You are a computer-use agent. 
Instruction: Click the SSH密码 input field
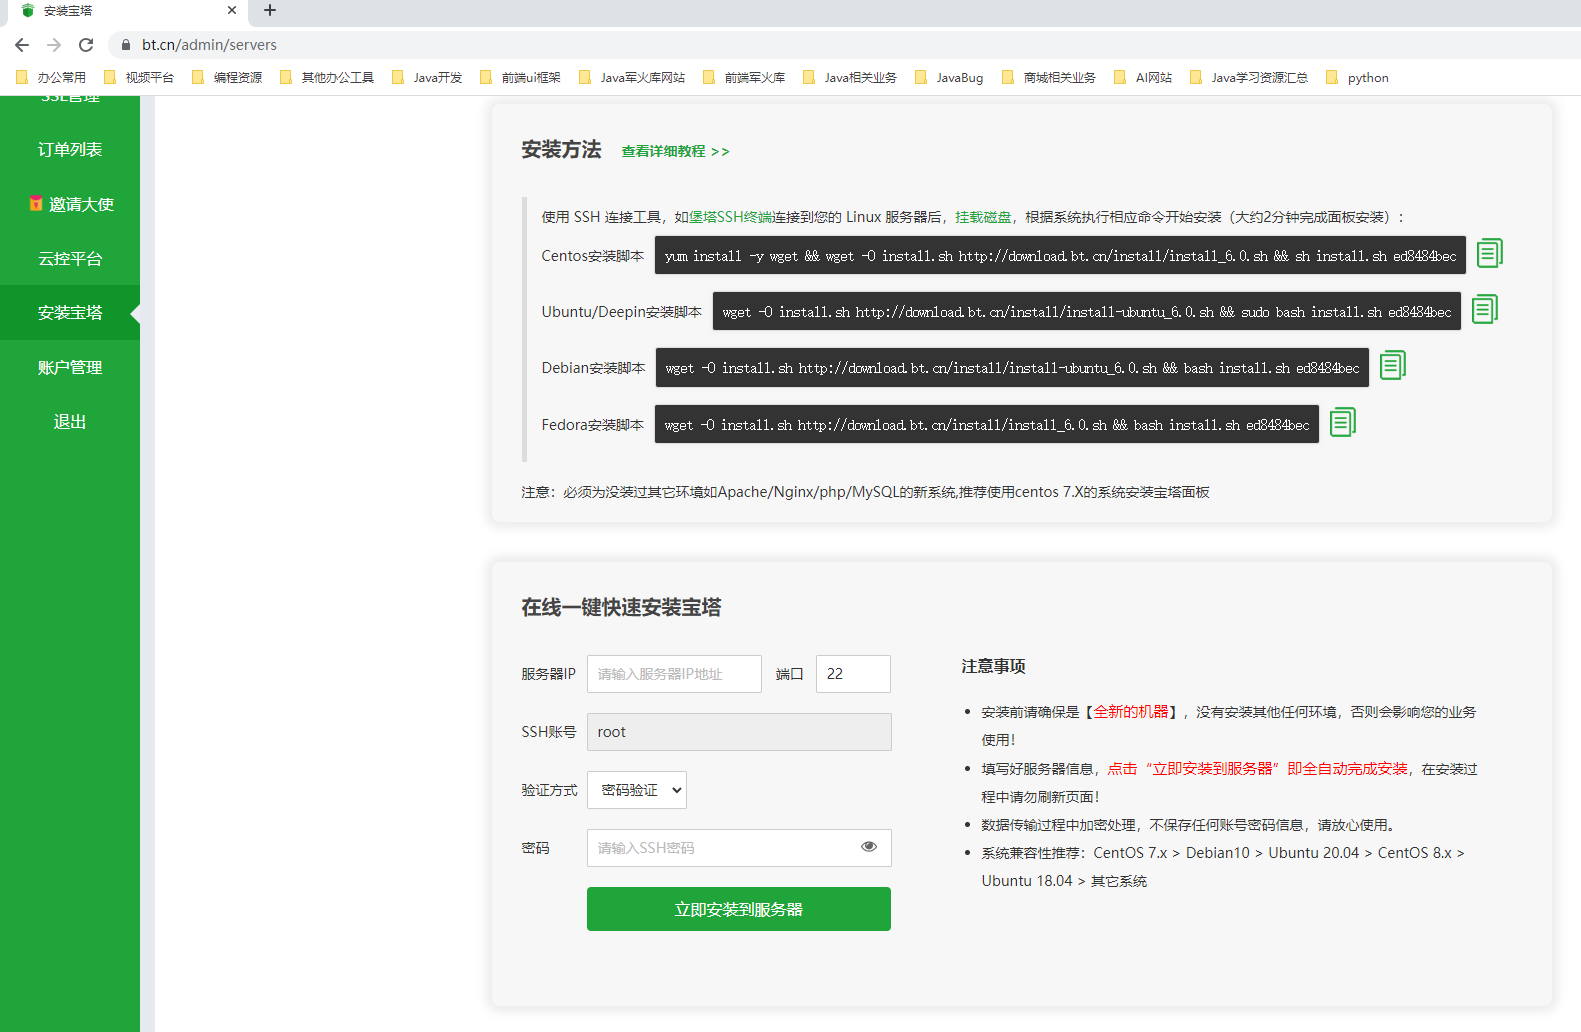pyautogui.click(x=739, y=848)
